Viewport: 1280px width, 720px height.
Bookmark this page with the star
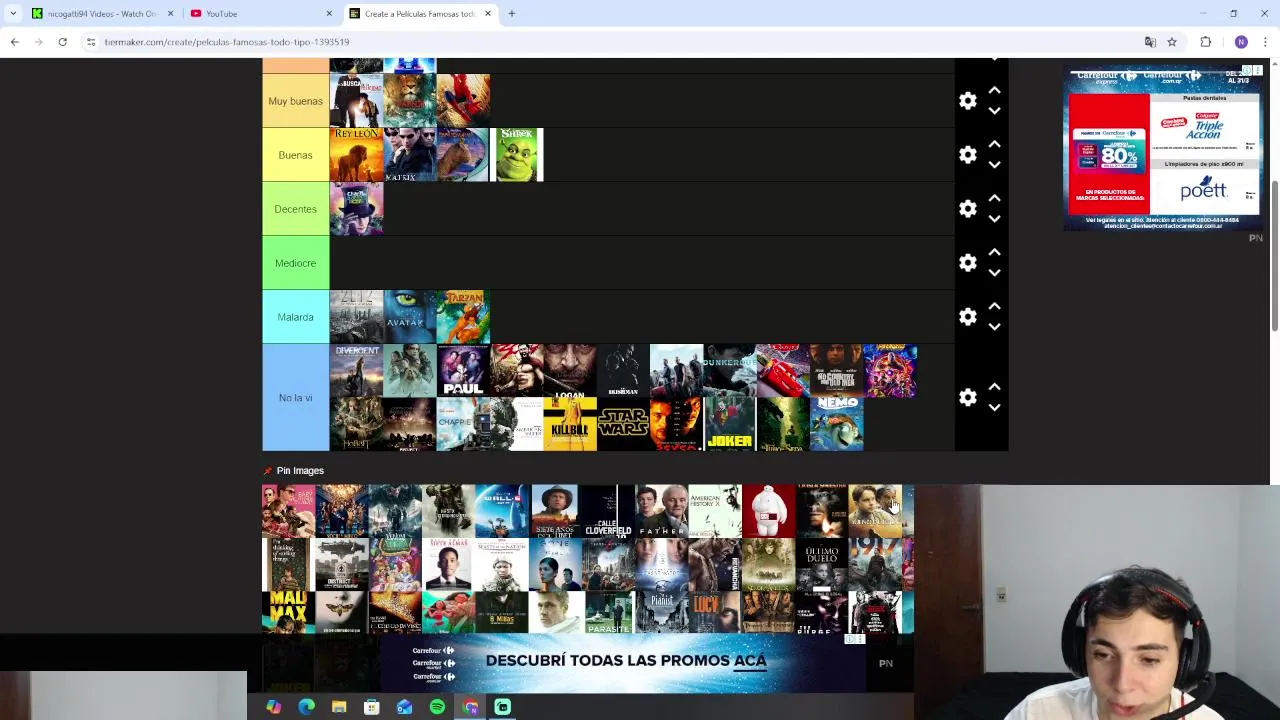pyautogui.click(x=1172, y=42)
